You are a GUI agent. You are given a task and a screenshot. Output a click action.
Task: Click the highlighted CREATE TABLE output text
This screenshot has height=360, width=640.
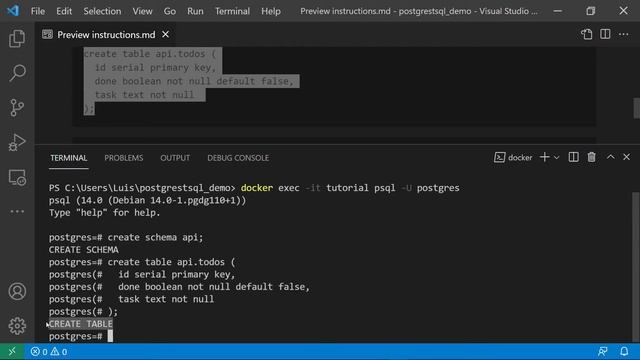tap(81, 324)
